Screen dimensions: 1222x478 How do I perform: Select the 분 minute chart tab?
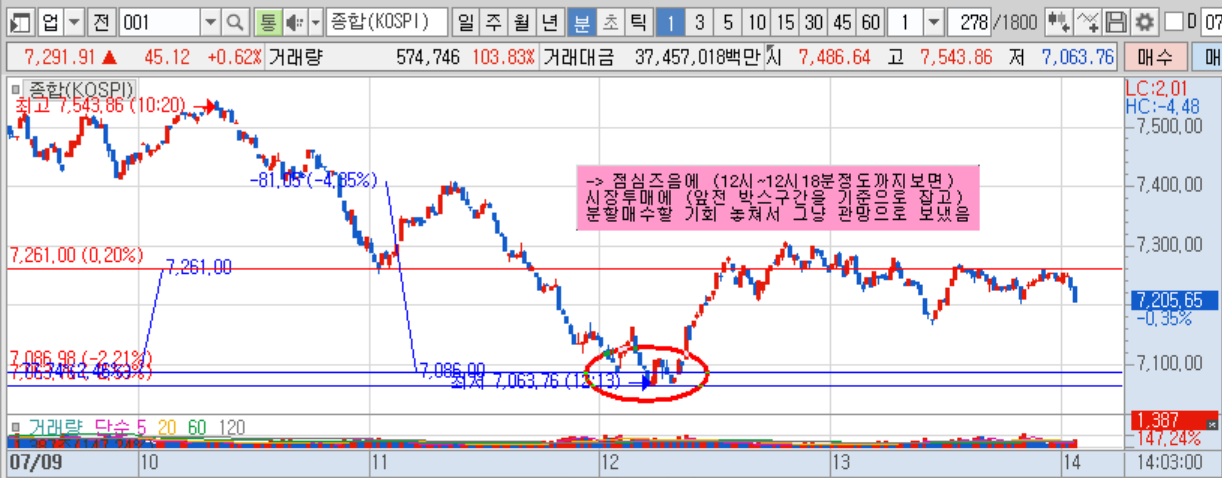tap(581, 22)
